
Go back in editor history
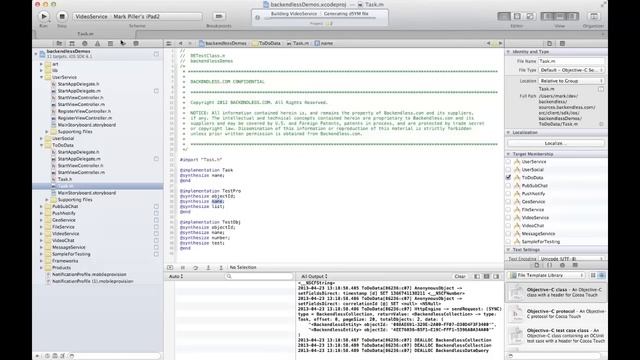pos(180,43)
